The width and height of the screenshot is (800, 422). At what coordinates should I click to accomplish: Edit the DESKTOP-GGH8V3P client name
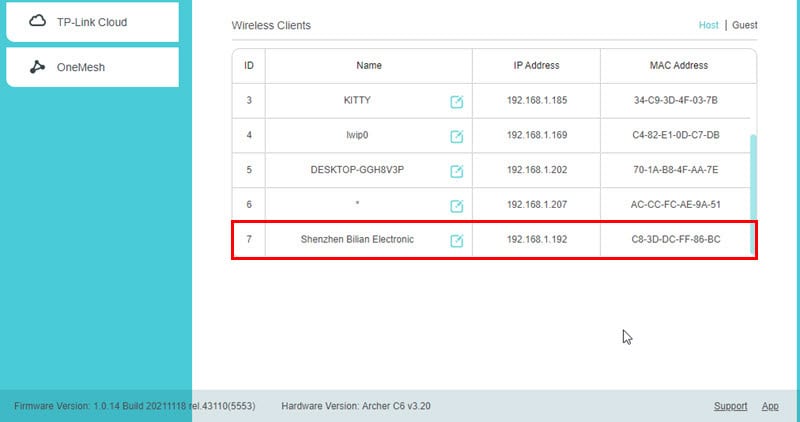(x=457, y=171)
